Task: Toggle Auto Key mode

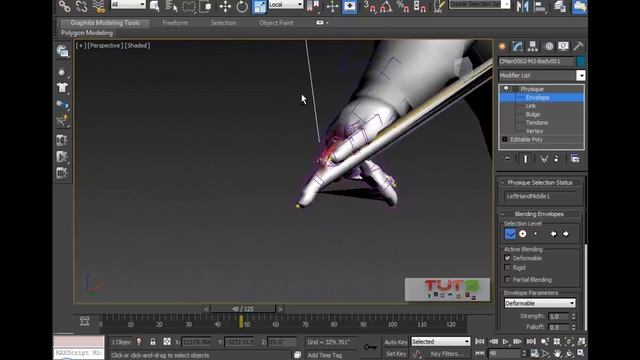Action: 396,342
